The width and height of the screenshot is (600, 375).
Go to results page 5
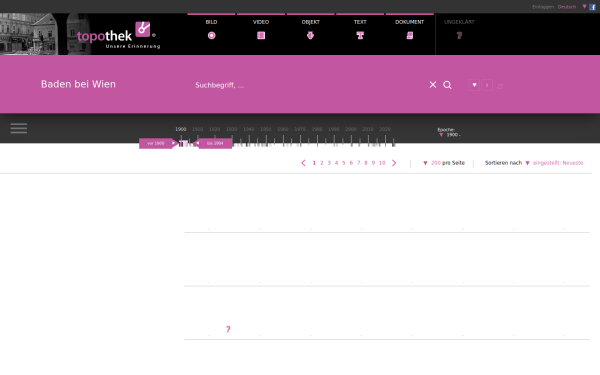344,163
